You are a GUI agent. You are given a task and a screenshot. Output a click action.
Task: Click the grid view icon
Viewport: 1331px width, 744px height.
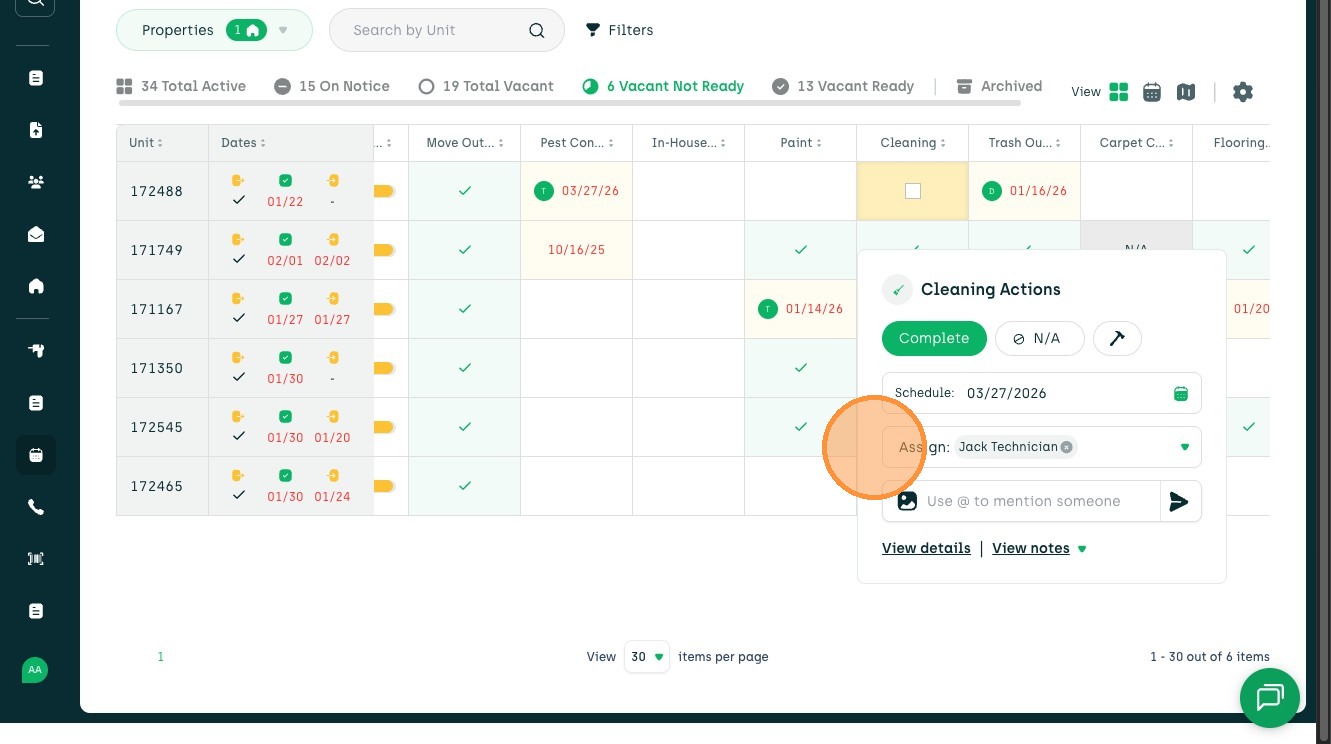coord(1119,92)
